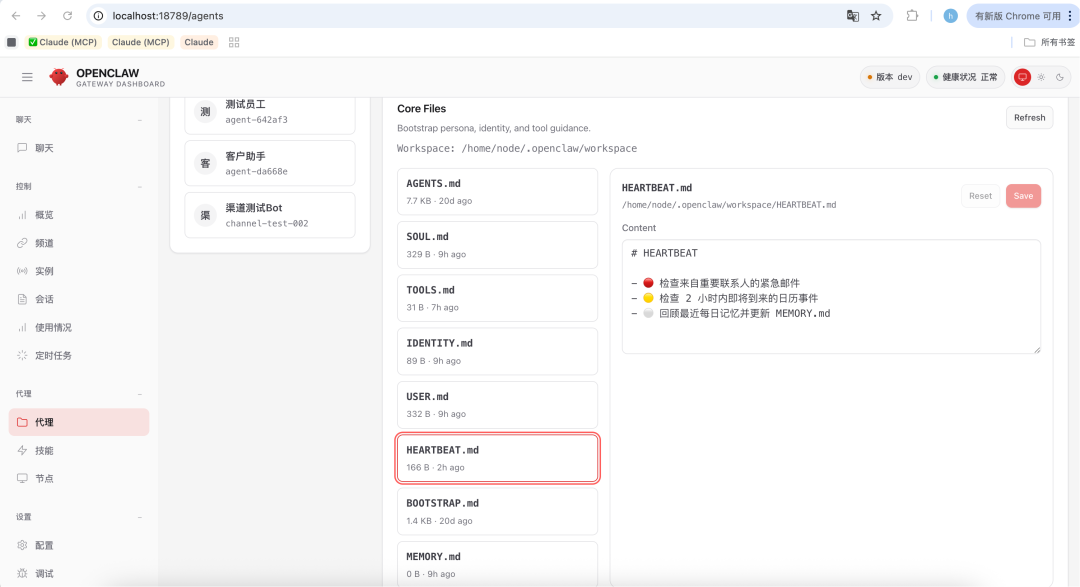
Task: Open USER.md core file
Action: click(x=497, y=405)
